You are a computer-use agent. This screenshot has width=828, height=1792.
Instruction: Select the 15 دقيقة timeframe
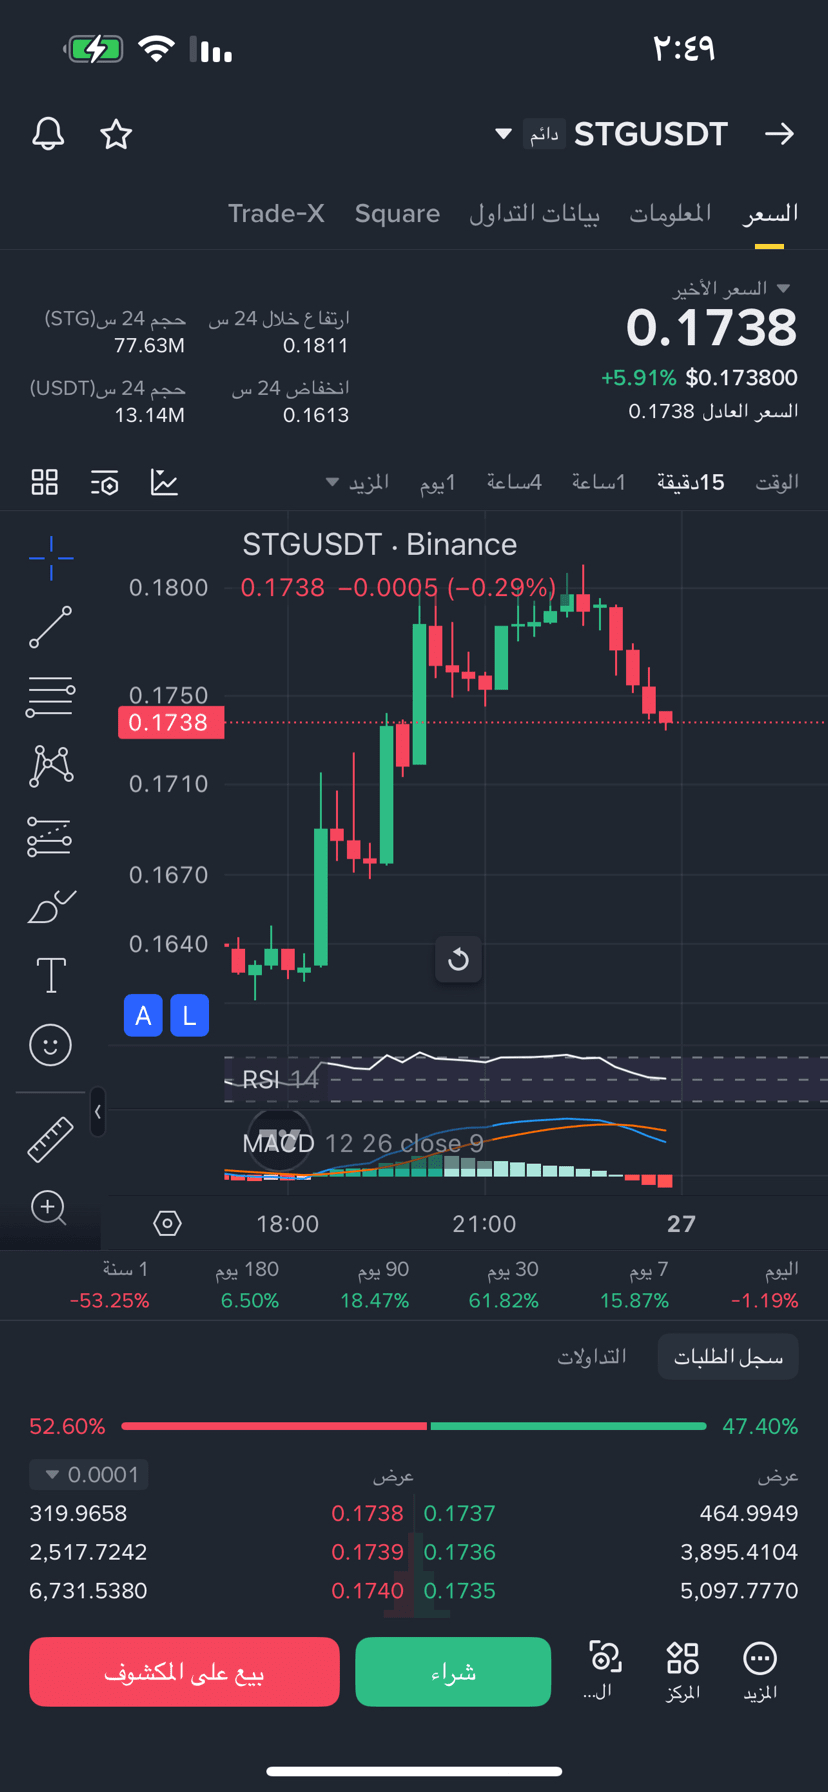tap(690, 483)
